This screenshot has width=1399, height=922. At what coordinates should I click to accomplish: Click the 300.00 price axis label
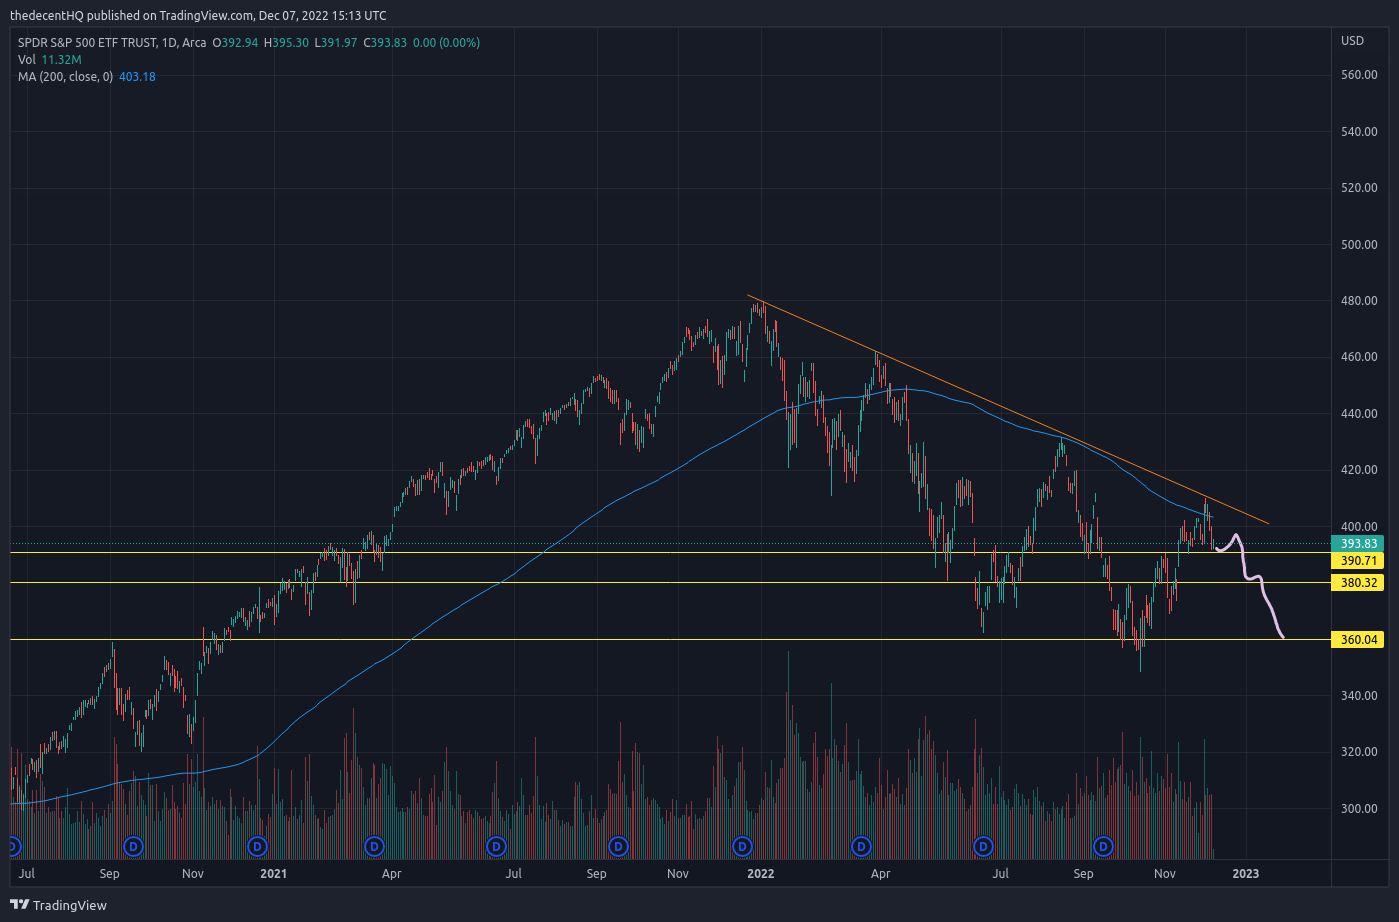pos(1359,809)
